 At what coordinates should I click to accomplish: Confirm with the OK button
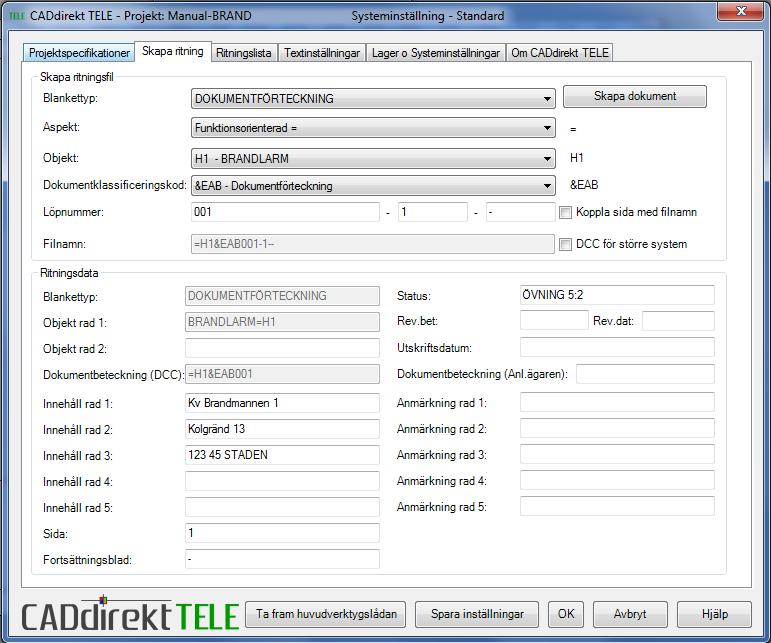(566, 614)
